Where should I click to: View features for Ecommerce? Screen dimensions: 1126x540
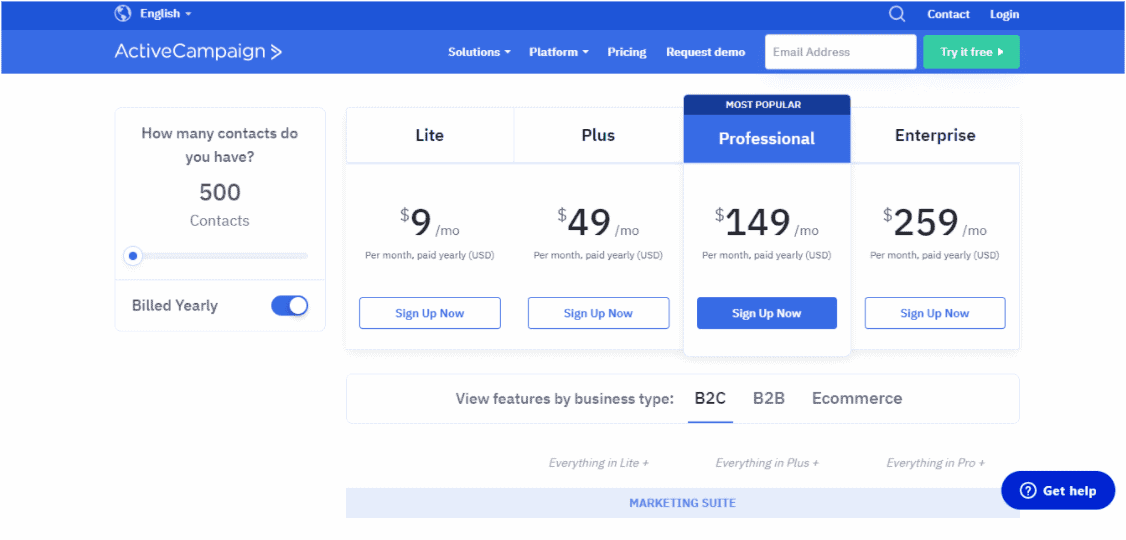(857, 399)
